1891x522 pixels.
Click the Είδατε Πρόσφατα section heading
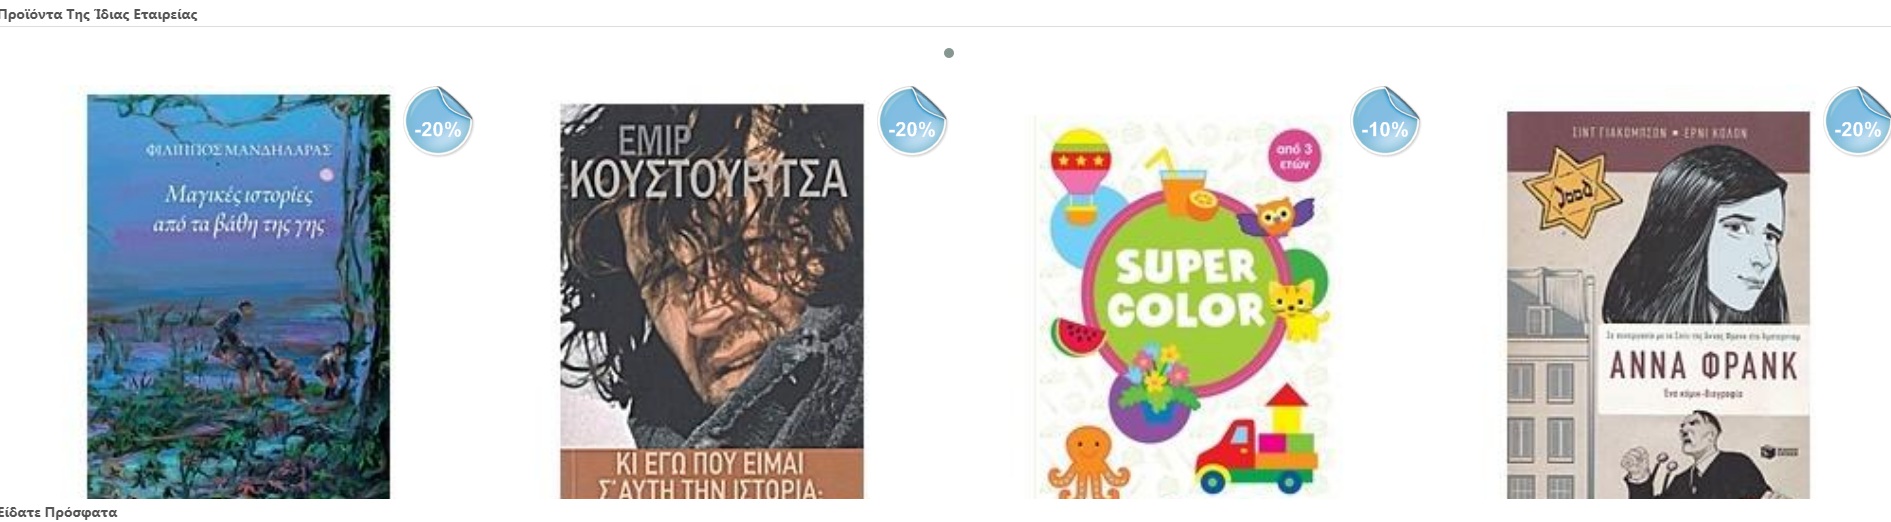coord(58,512)
